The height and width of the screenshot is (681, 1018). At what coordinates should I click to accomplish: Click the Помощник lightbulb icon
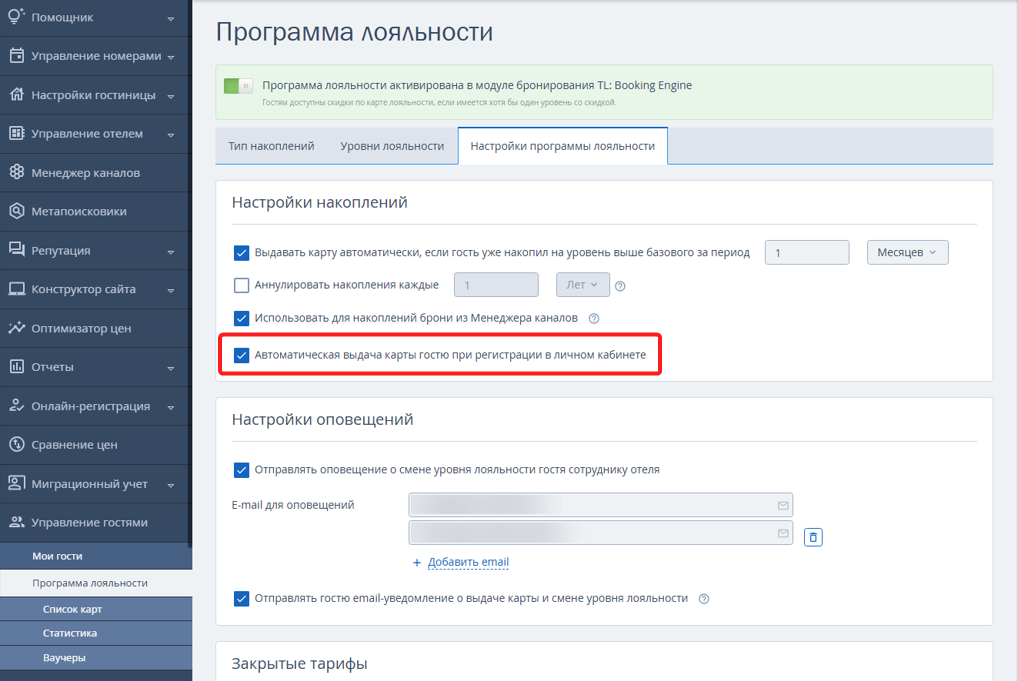[16, 16]
